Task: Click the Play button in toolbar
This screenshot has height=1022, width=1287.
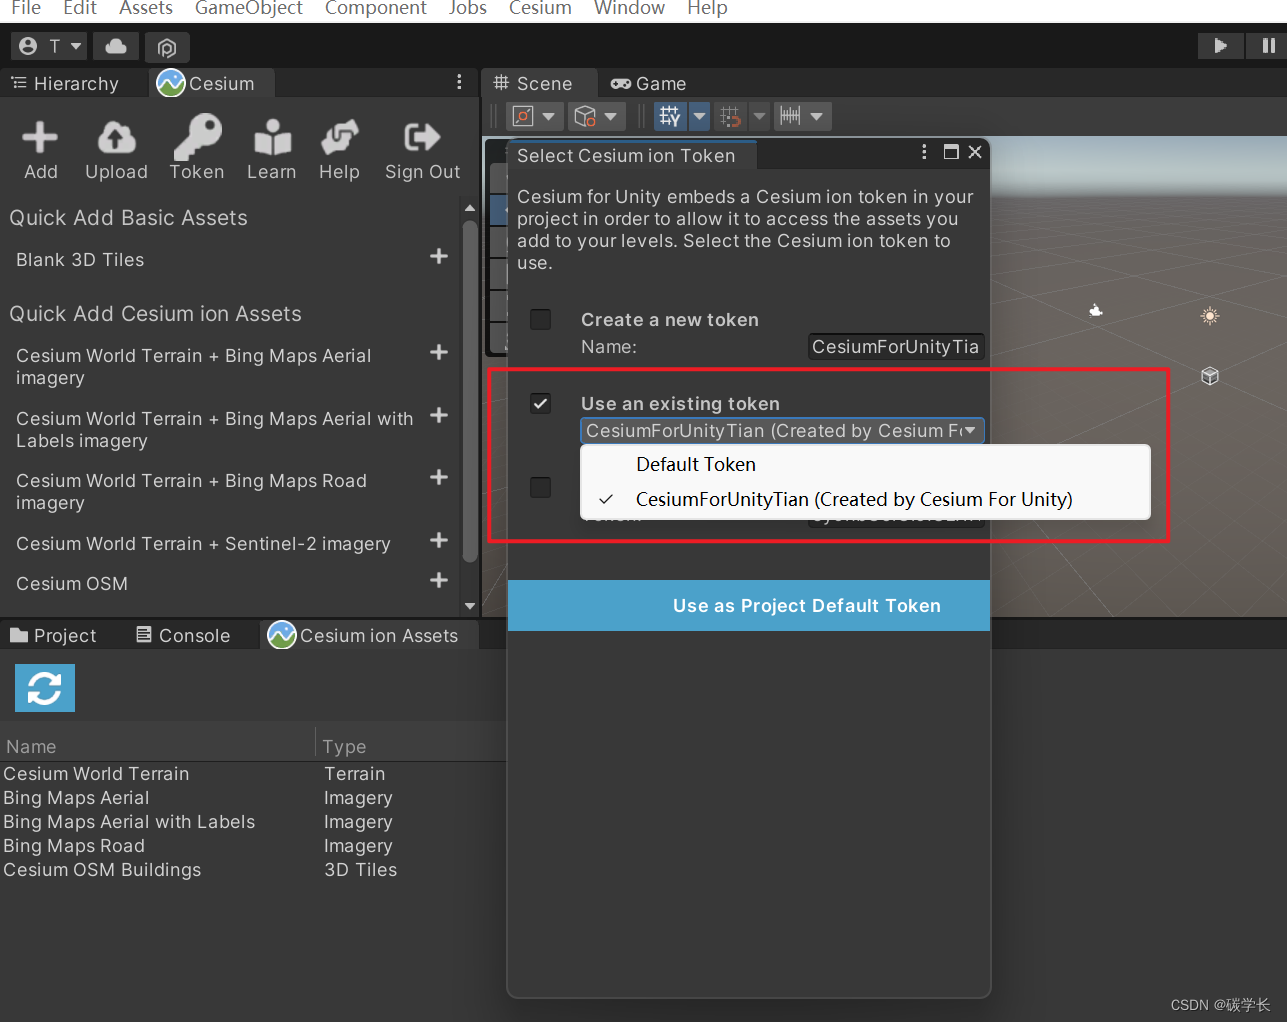Action: click(1220, 46)
